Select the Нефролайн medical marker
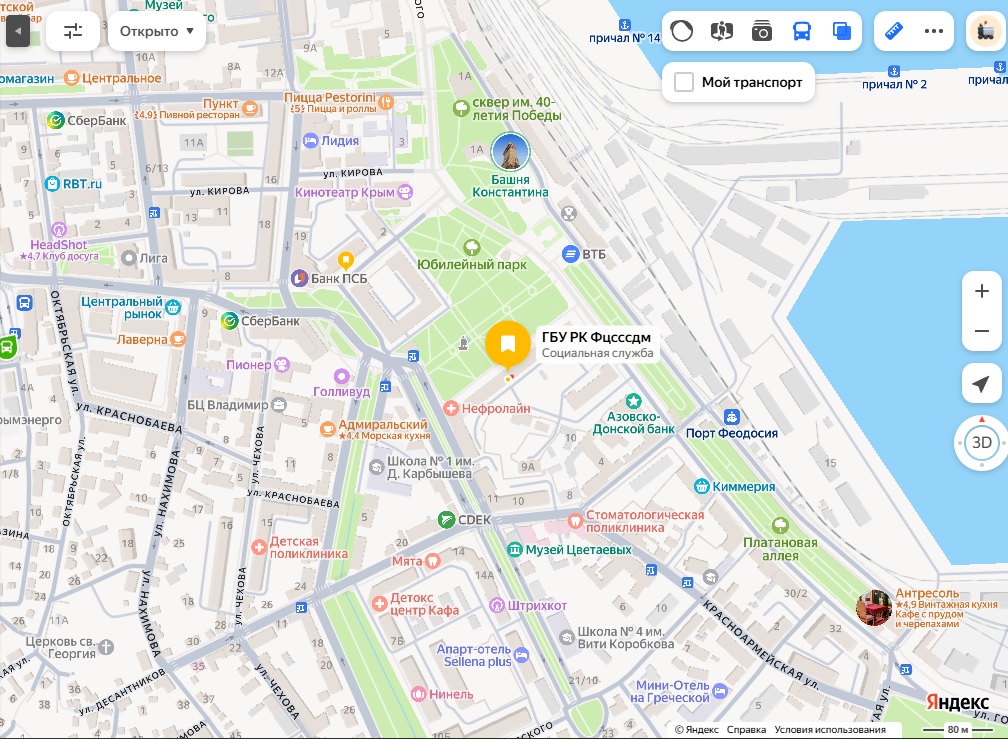 point(451,408)
